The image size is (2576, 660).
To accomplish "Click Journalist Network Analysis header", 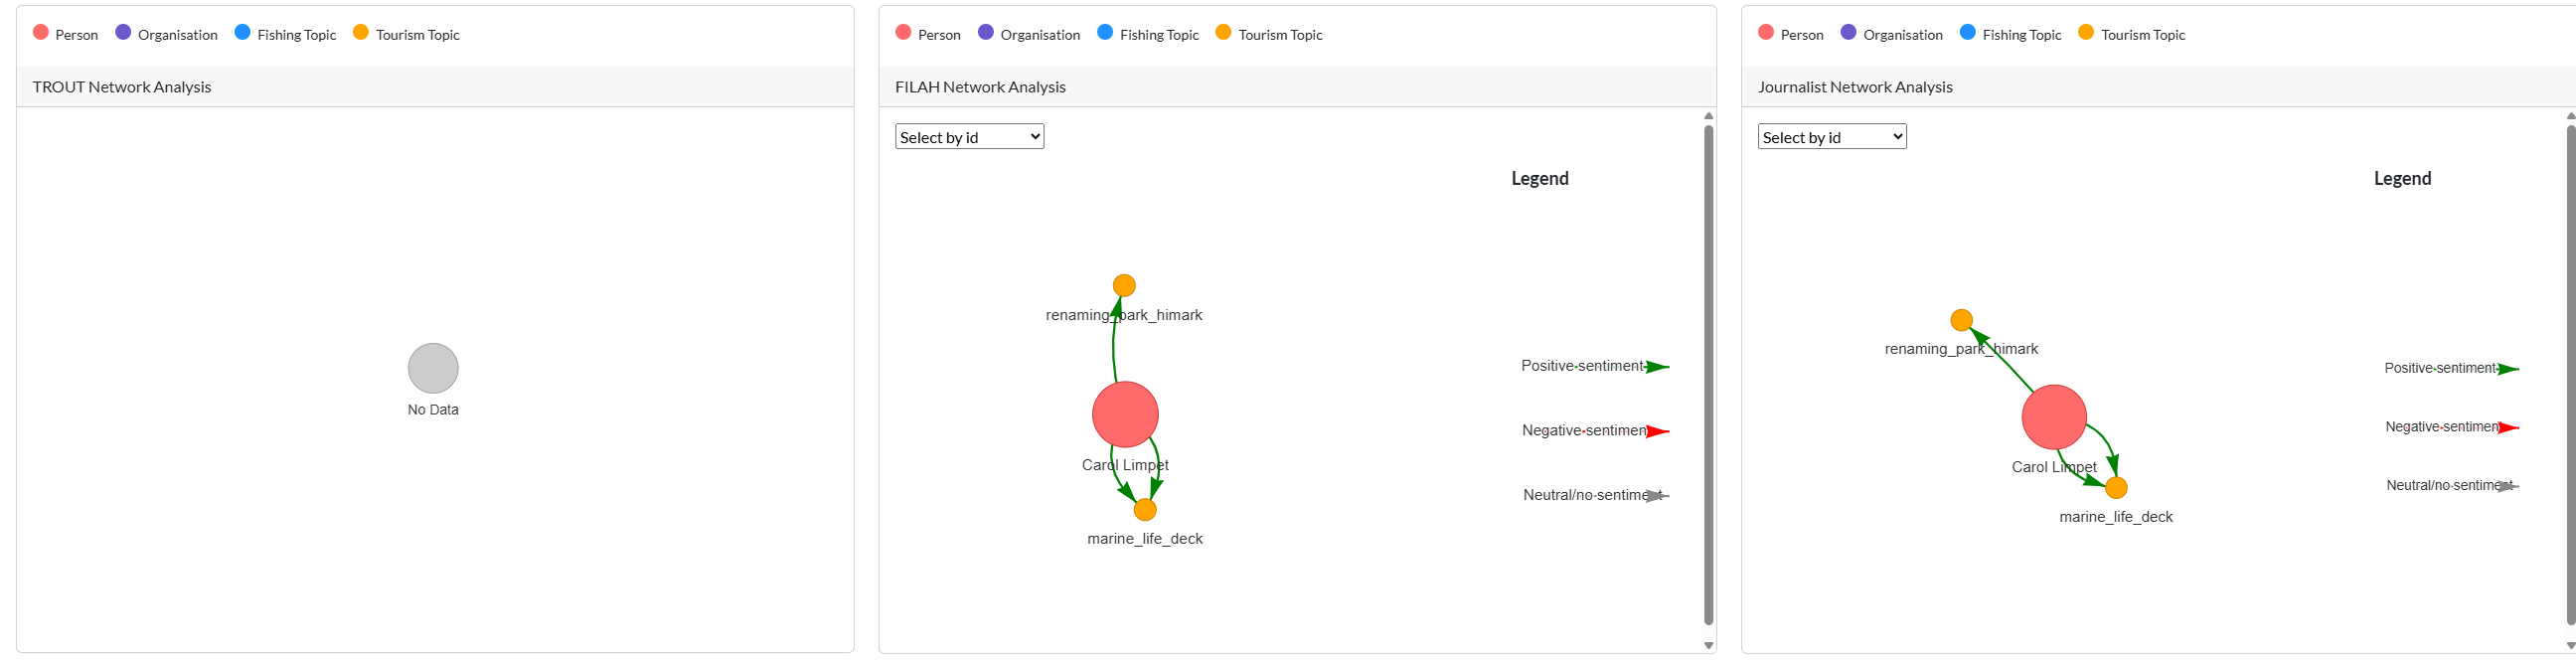I will tap(1855, 87).
